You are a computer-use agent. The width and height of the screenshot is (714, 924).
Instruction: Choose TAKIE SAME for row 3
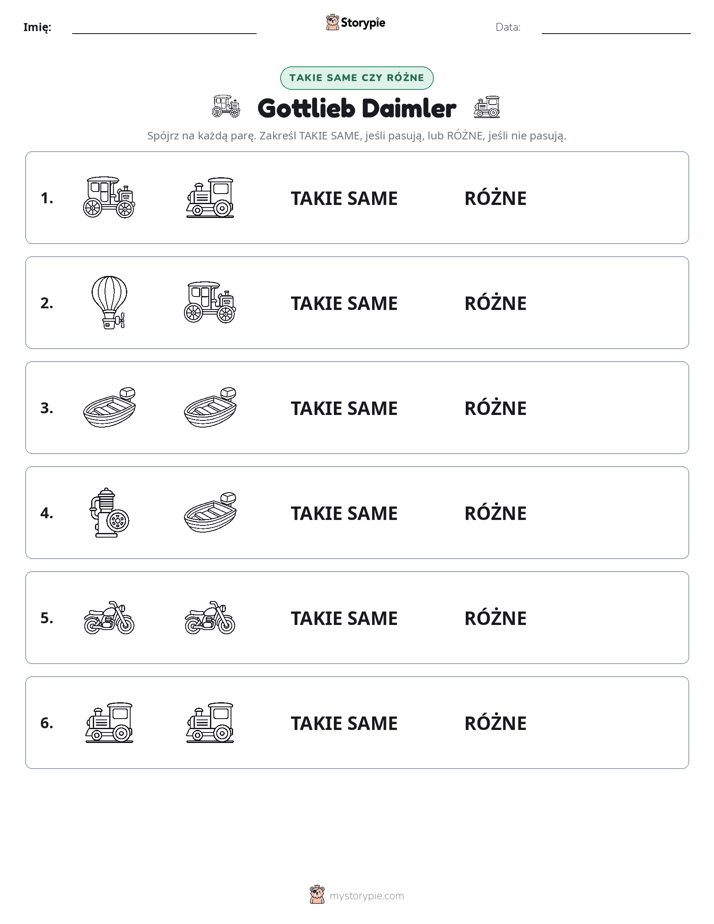(344, 408)
